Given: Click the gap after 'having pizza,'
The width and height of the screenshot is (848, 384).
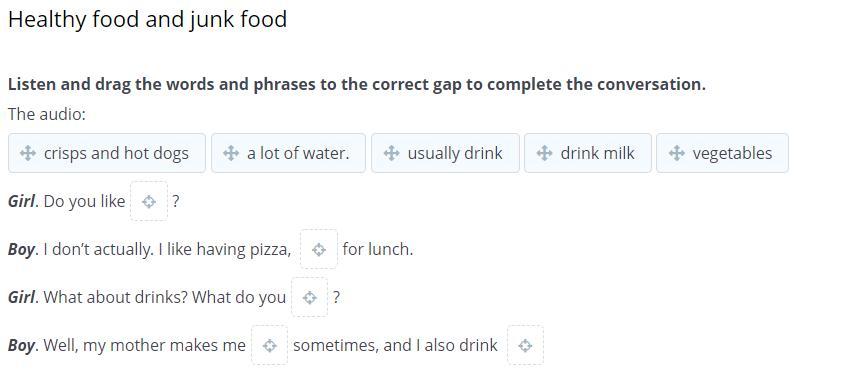Looking at the screenshot, I should [319, 249].
